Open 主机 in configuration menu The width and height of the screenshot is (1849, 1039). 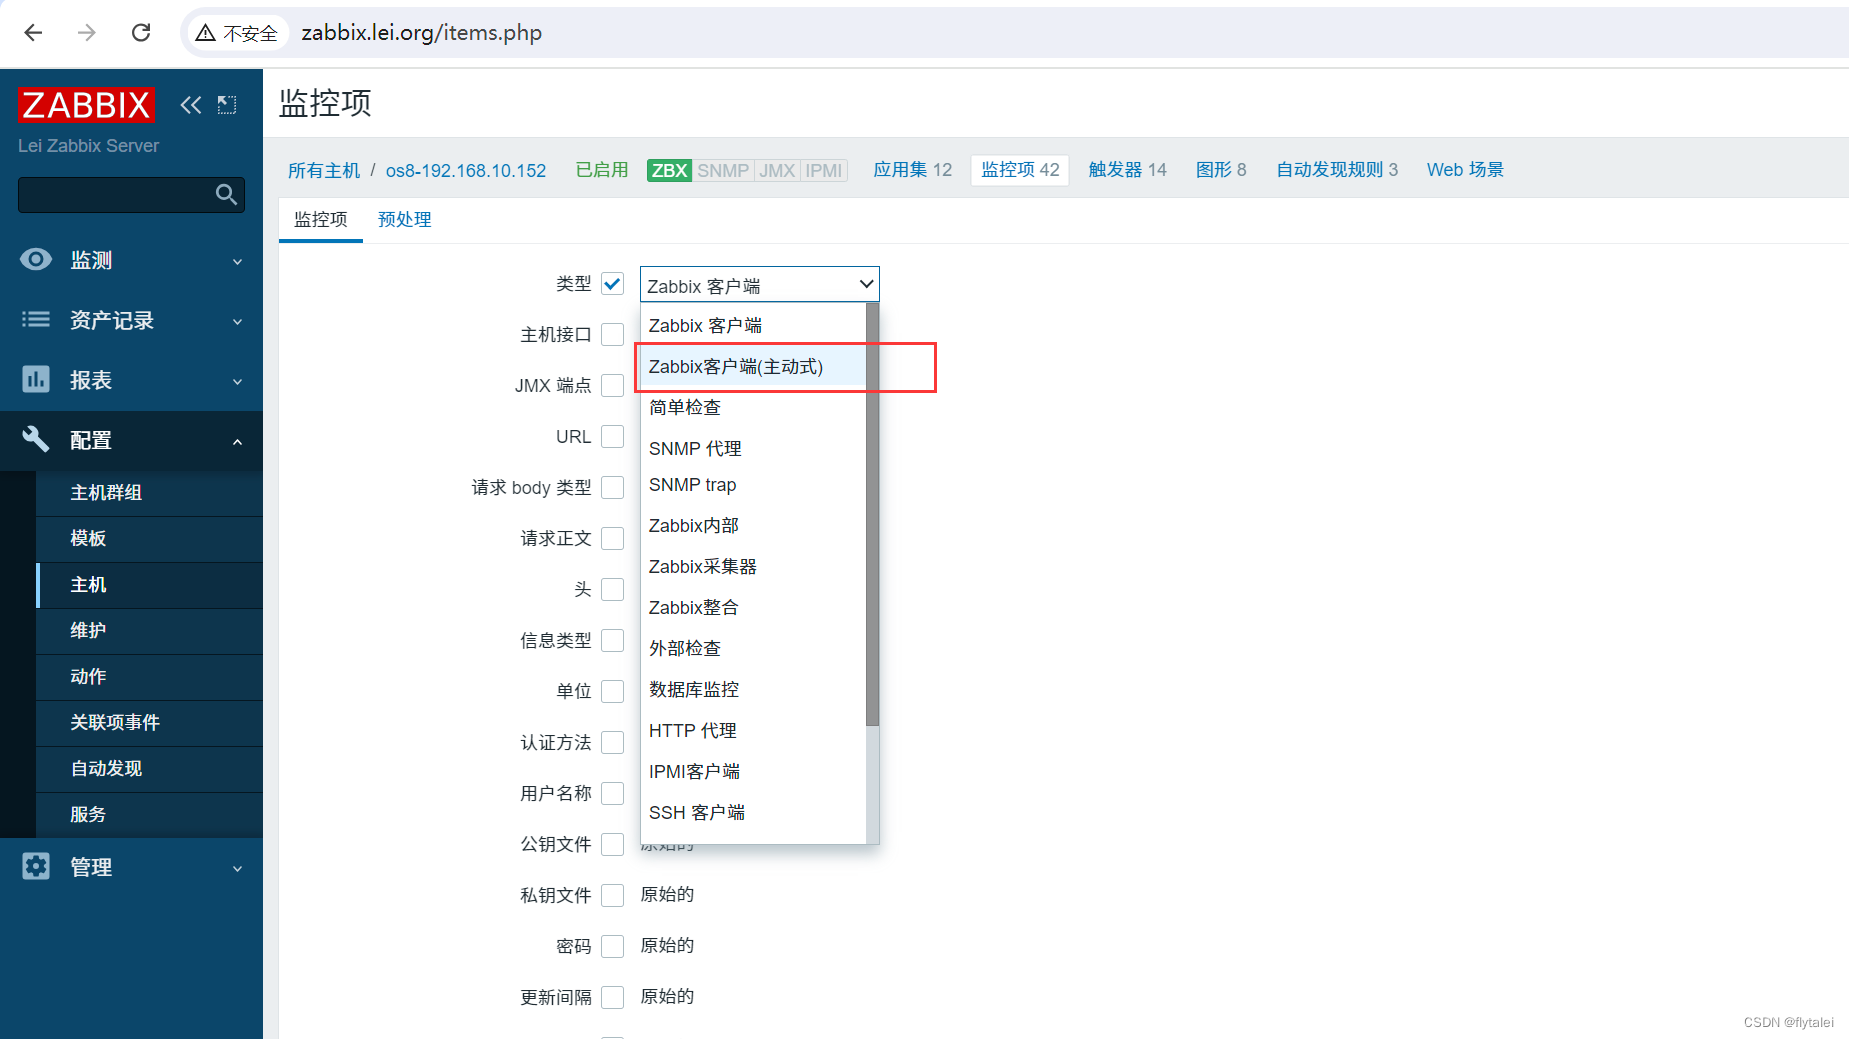tap(150, 585)
